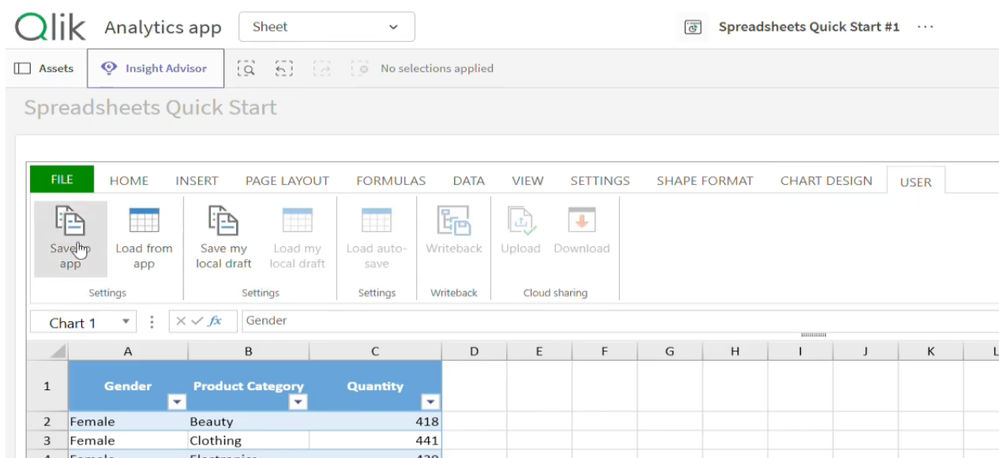Click the fx insert function icon
Screen dimensions: 999x458
click(x=215, y=321)
